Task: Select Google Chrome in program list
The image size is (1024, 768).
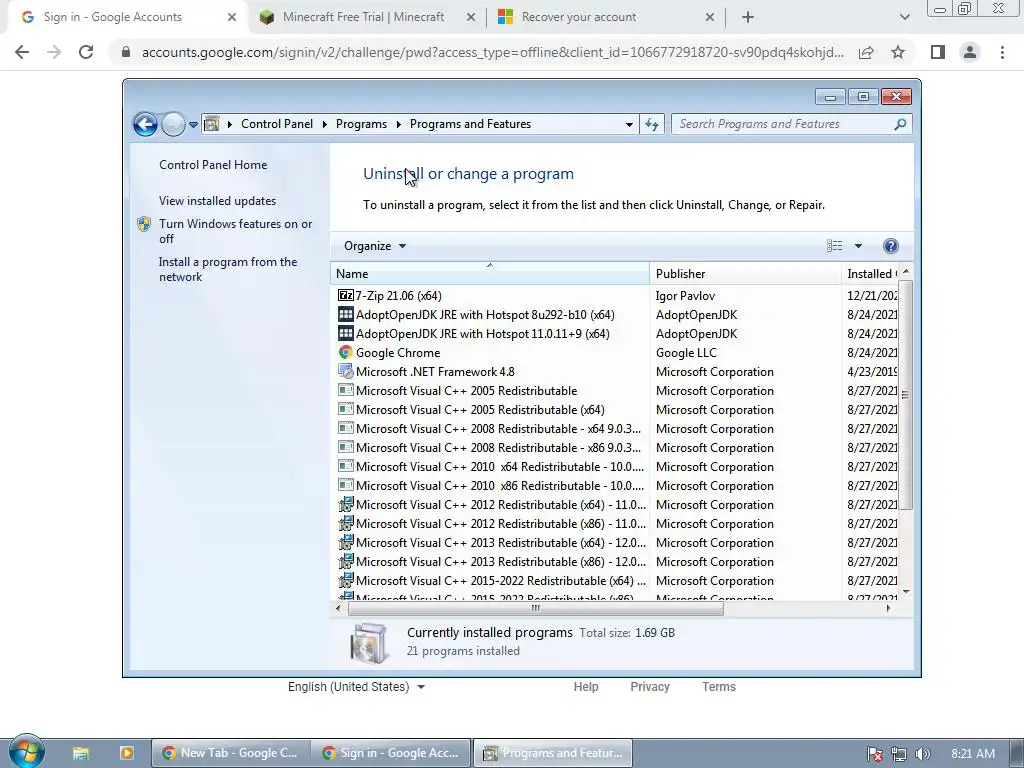Action: [x=398, y=353]
